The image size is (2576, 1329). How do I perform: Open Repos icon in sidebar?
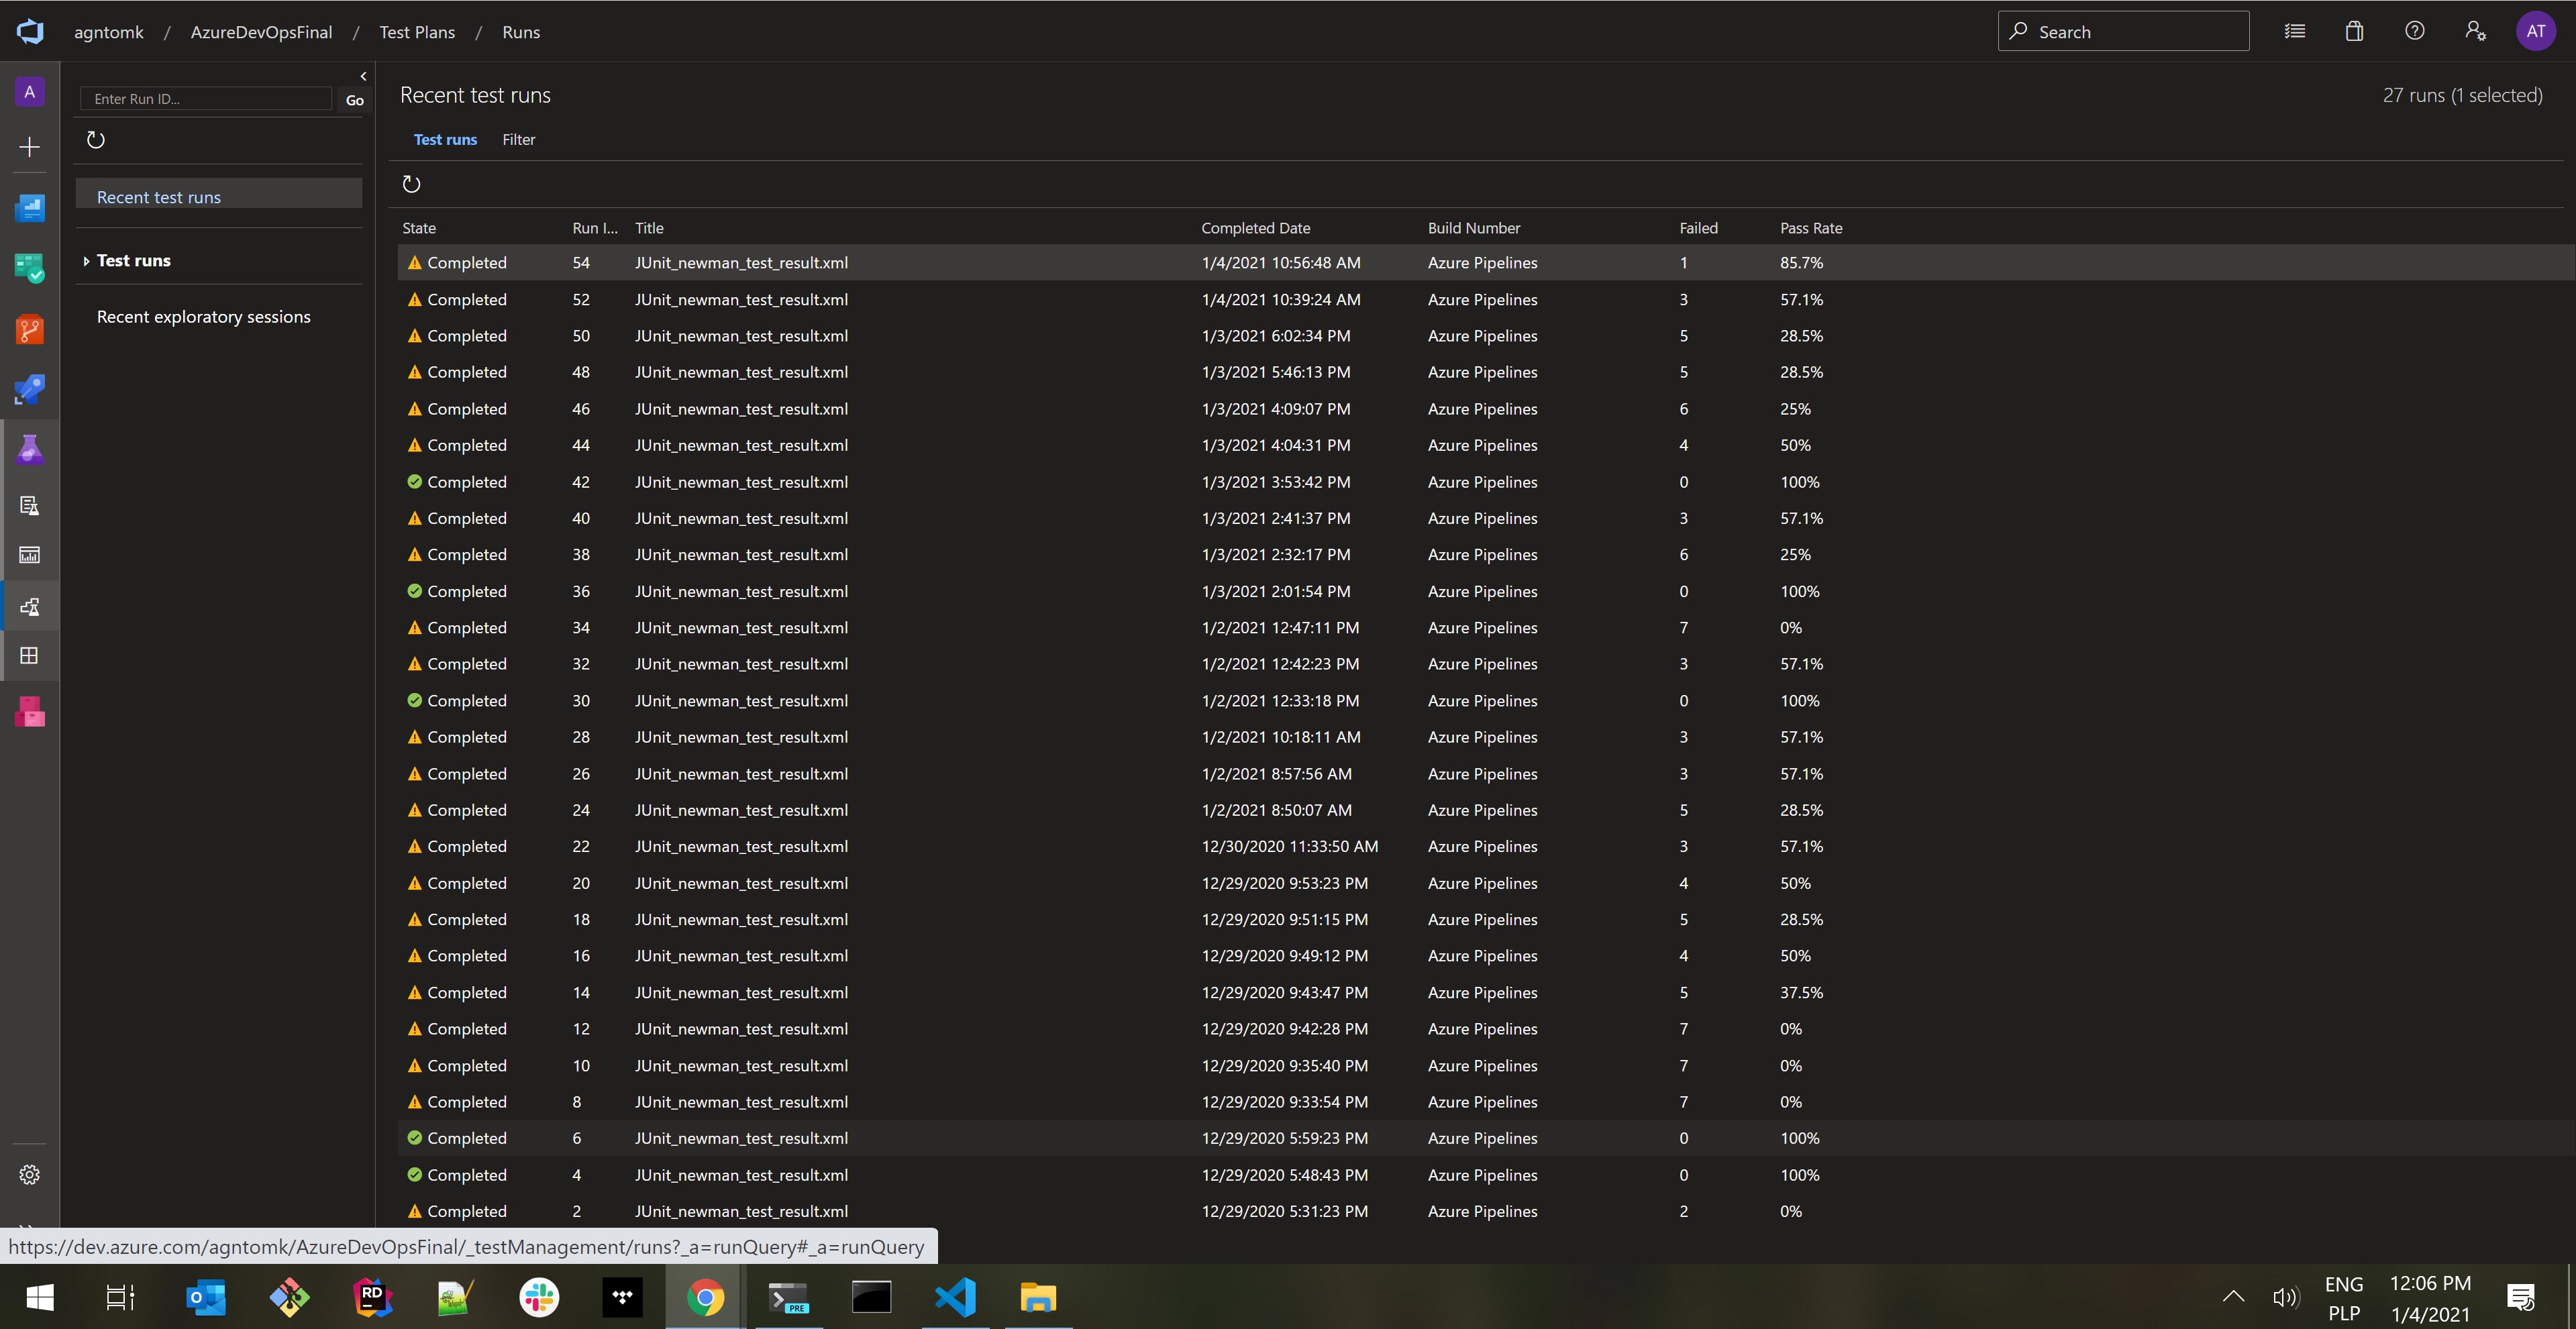(x=30, y=330)
